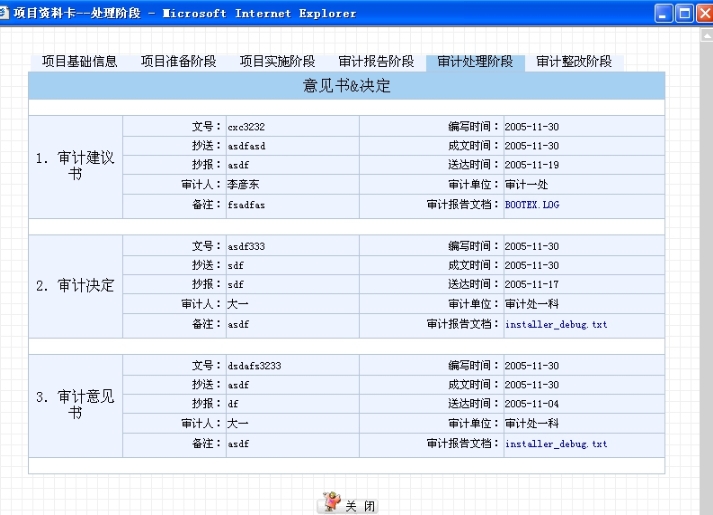
Task: Select the 1. 审计建议书 section label
Action: tap(75, 166)
